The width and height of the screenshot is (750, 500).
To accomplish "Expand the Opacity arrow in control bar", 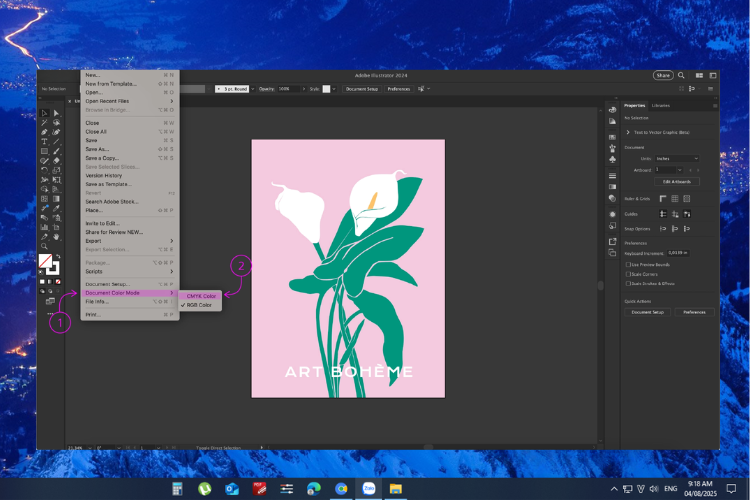I will click(x=304, y=89).
